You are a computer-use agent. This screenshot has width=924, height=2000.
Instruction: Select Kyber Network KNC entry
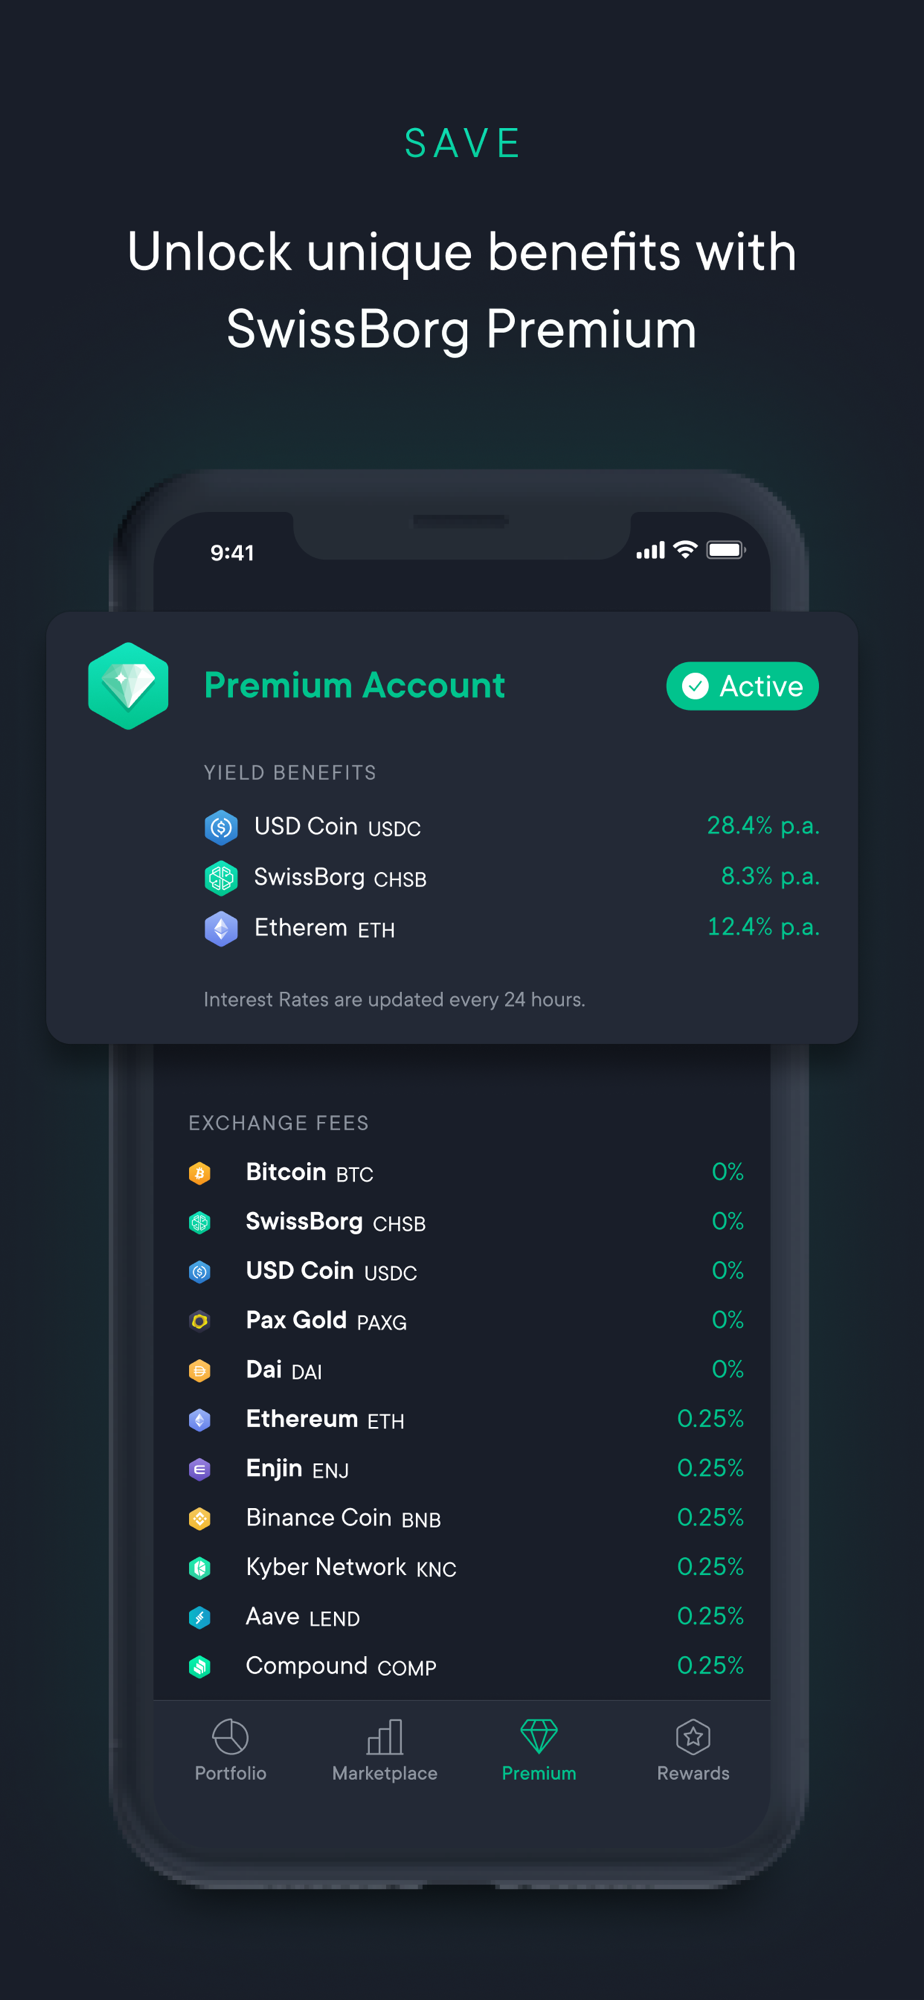[x=466, y=1567]
